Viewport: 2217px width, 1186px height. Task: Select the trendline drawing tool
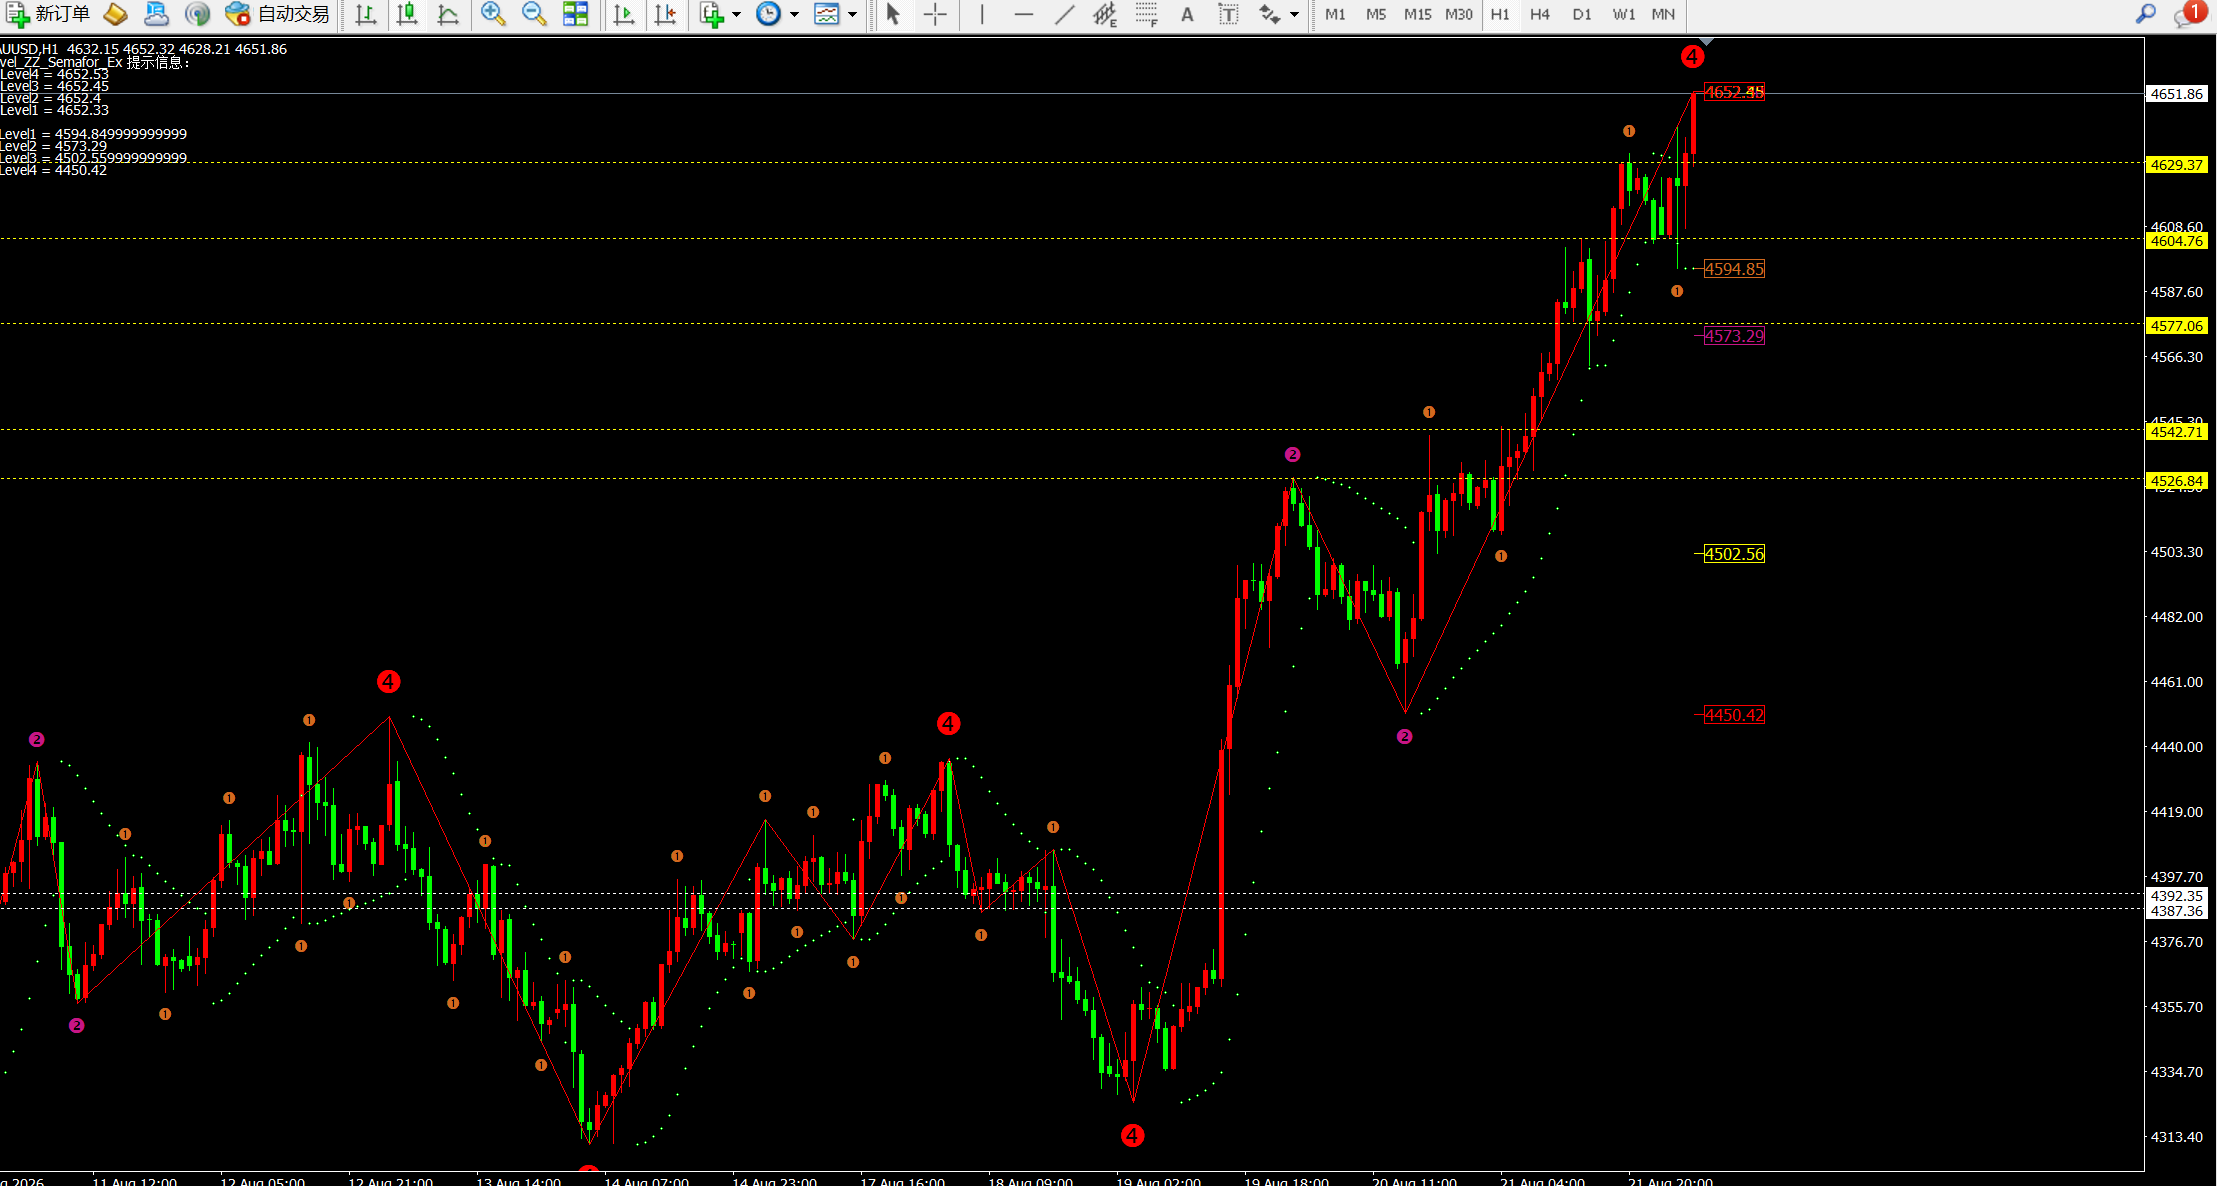pyautogui.click(x=1065, y=14)
